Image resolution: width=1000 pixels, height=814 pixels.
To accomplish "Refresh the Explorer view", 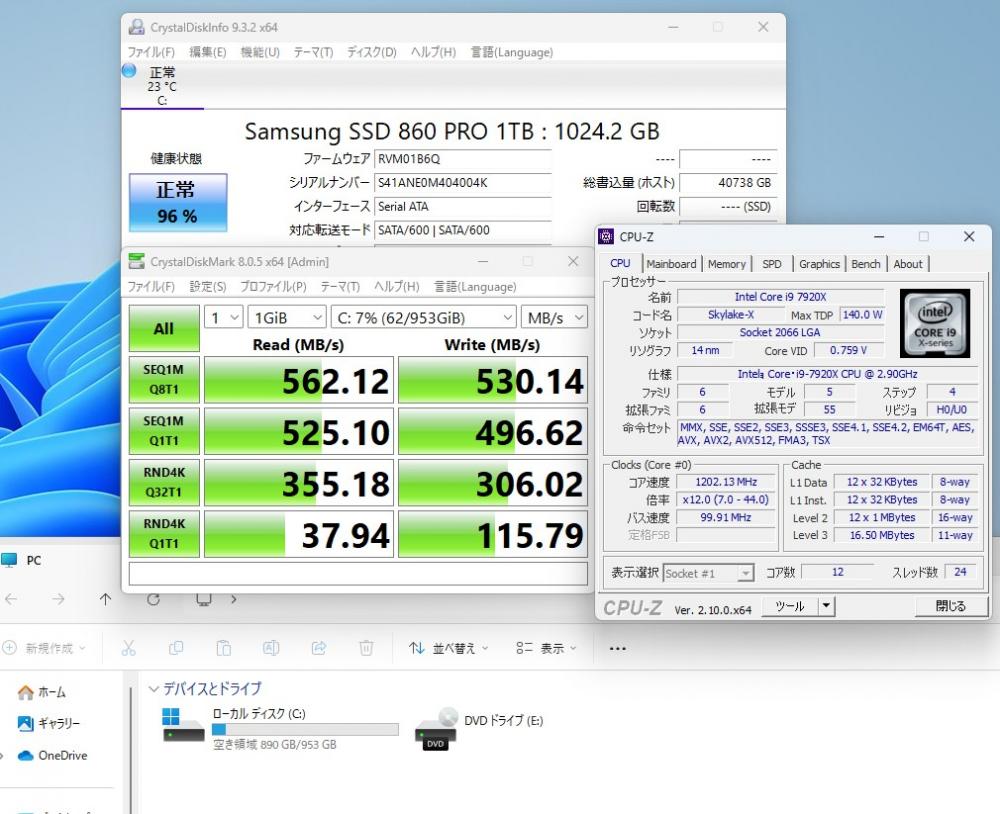I will pos(153,599).
